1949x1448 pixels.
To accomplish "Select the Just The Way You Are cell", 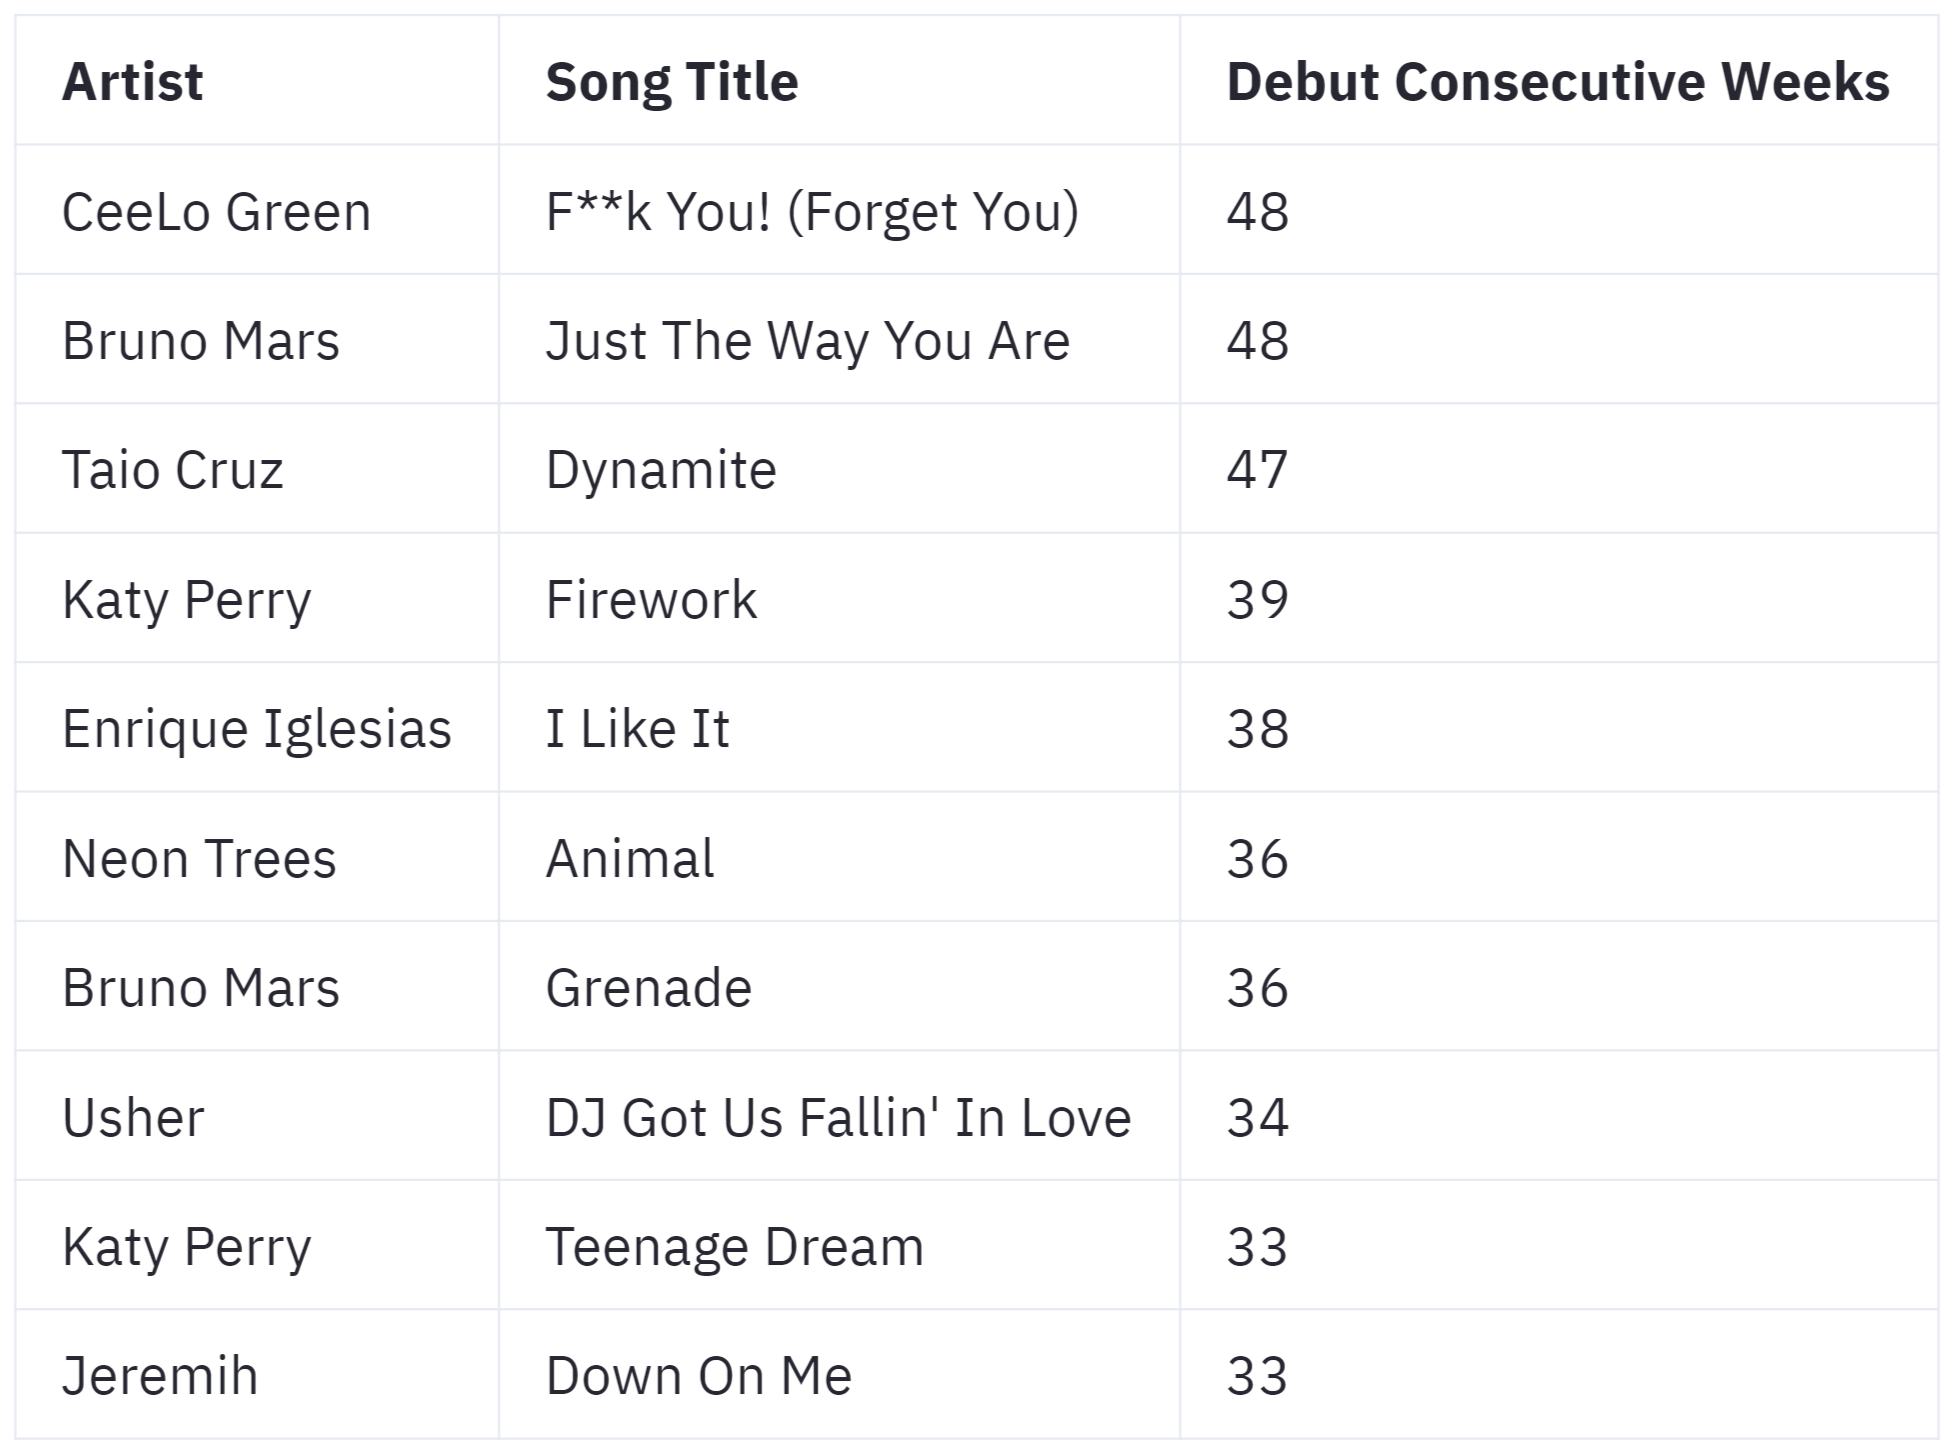I will point(807,341).
